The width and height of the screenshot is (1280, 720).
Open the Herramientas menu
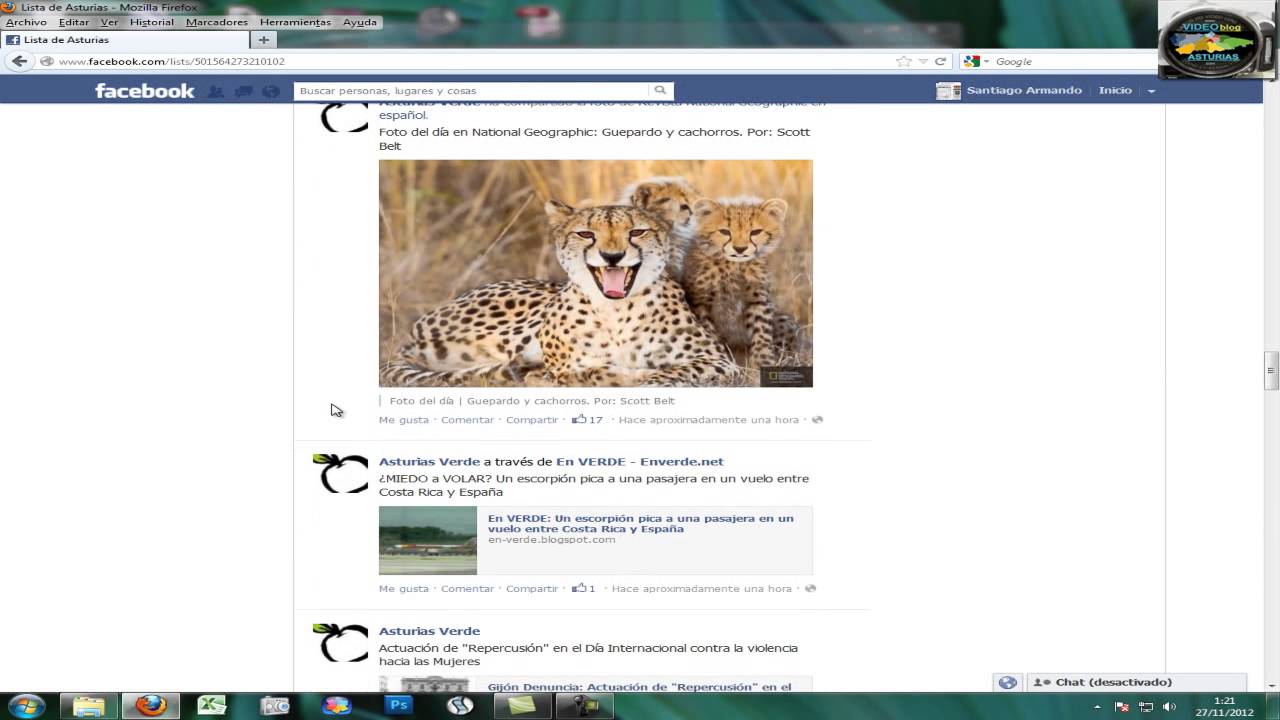[x=295, y=22]
